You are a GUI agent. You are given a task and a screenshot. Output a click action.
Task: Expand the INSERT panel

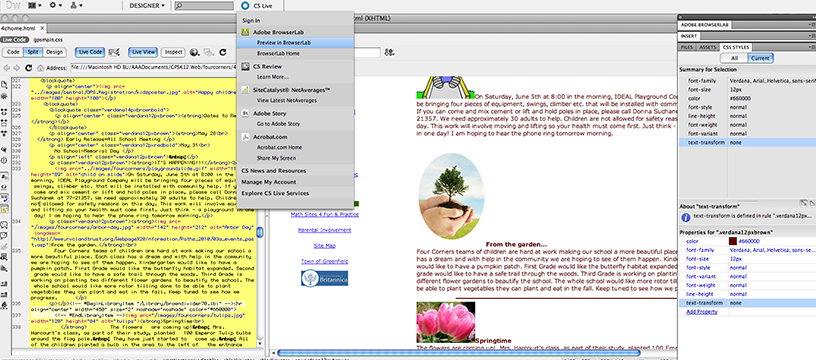[x=689, y=36]
